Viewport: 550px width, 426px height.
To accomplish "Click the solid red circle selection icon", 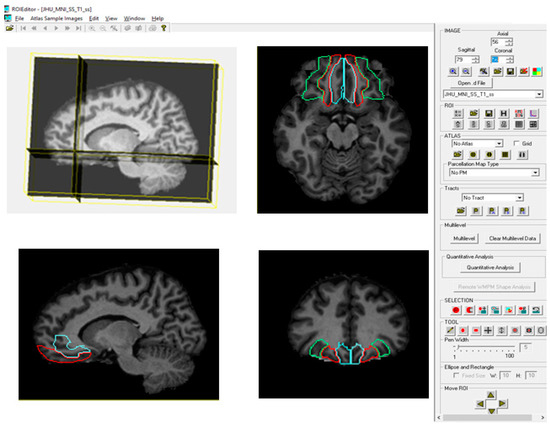I will tap(456, 310).
